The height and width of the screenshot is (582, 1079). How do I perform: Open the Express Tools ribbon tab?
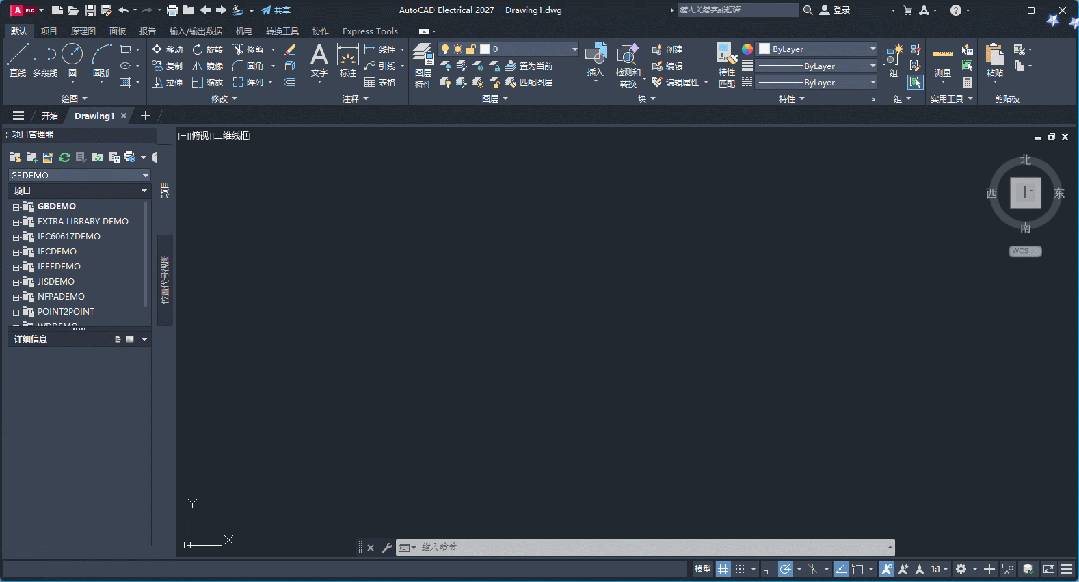pos(370,31)
